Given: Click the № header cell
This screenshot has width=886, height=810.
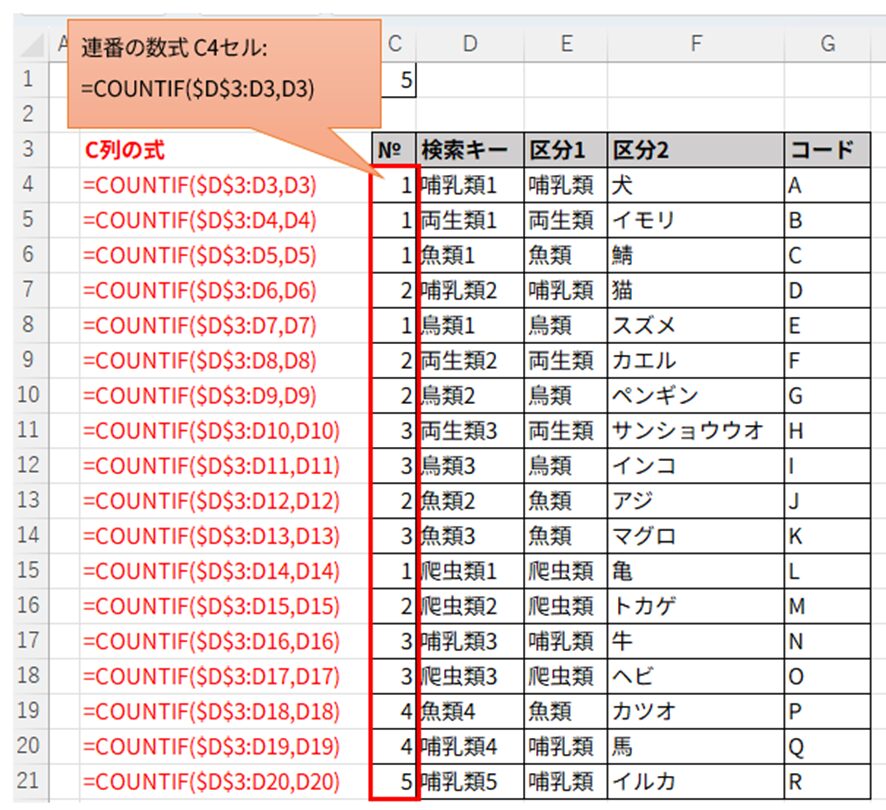Looking at the screenshot, I should pyautogui.click(x=394, y=149).
